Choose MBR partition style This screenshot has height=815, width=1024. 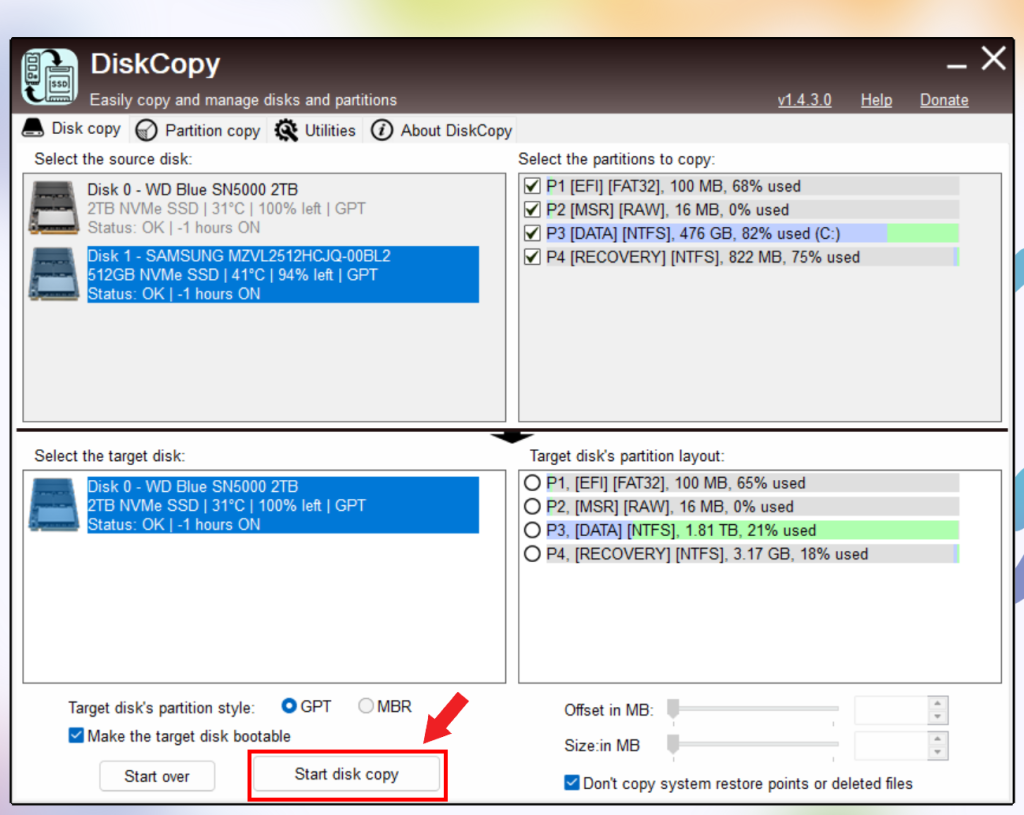pyautogui.click(x=366, y=706)
